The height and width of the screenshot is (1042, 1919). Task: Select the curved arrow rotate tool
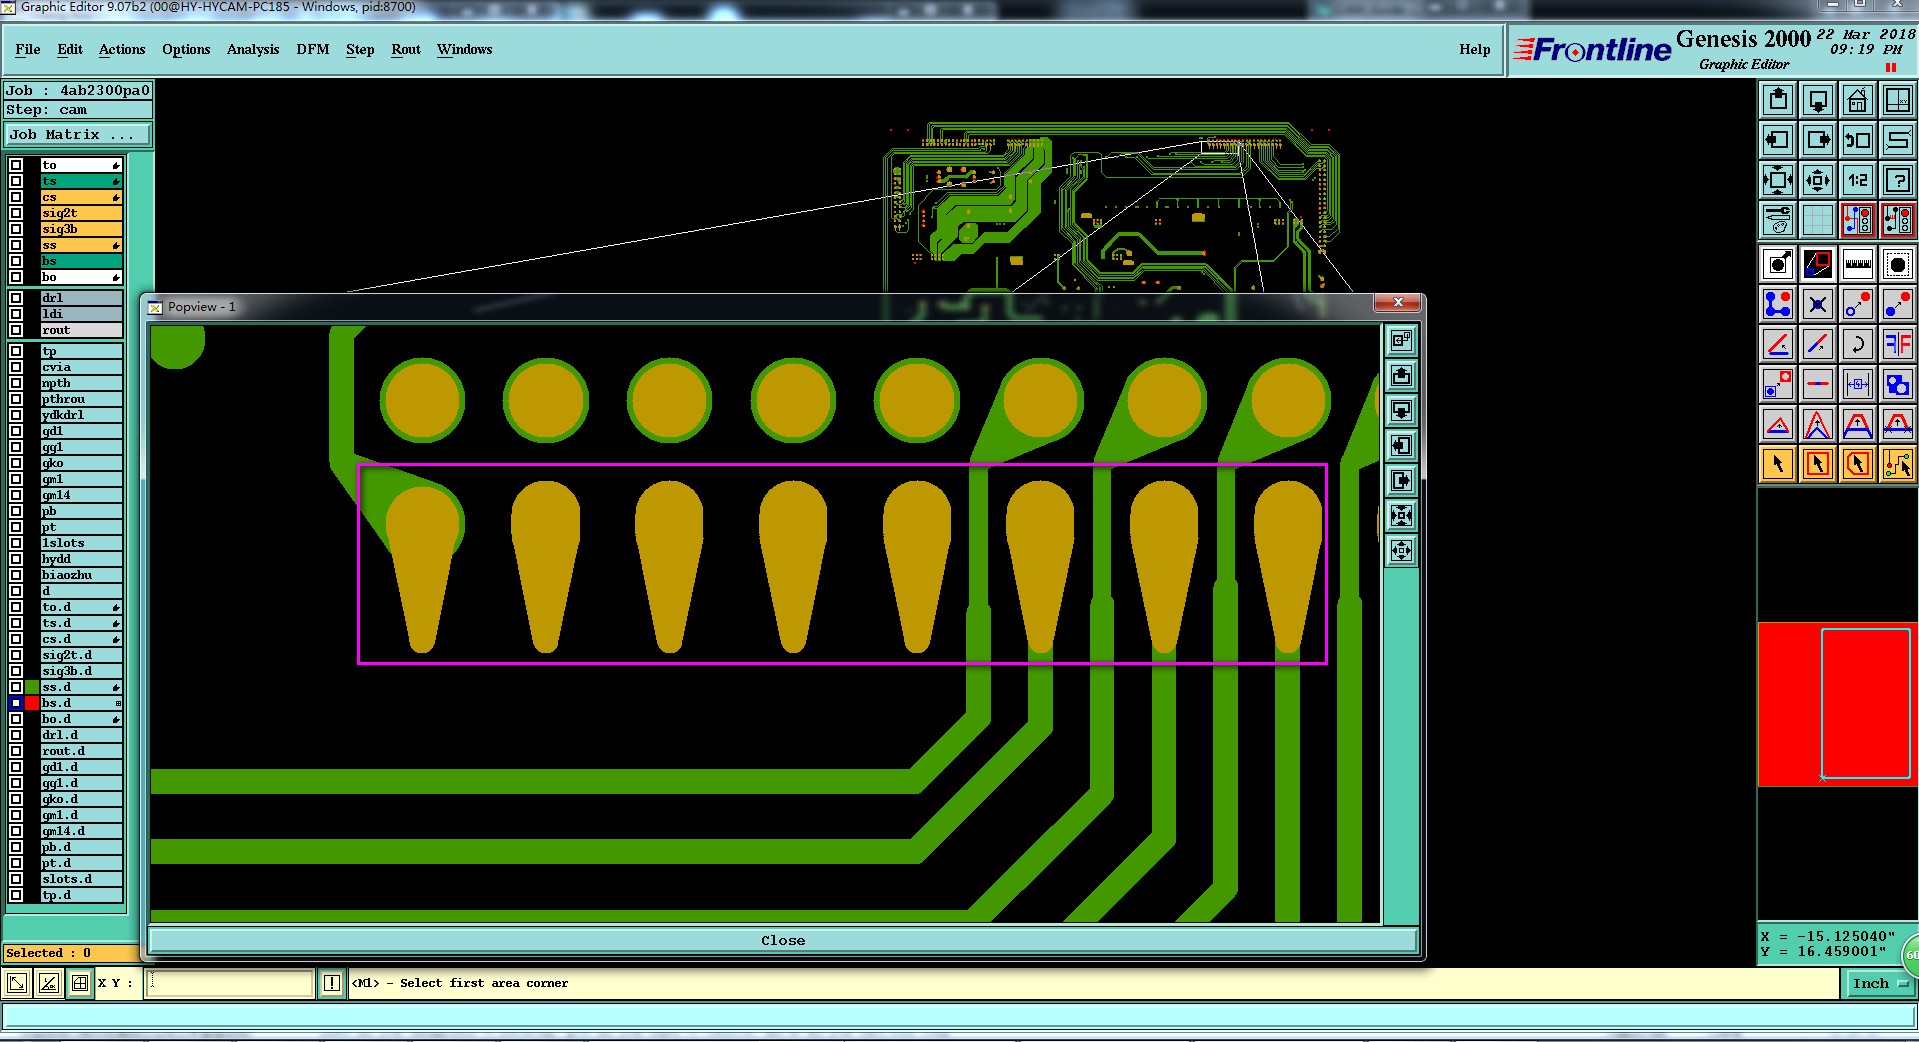[x=1858, y=344]
